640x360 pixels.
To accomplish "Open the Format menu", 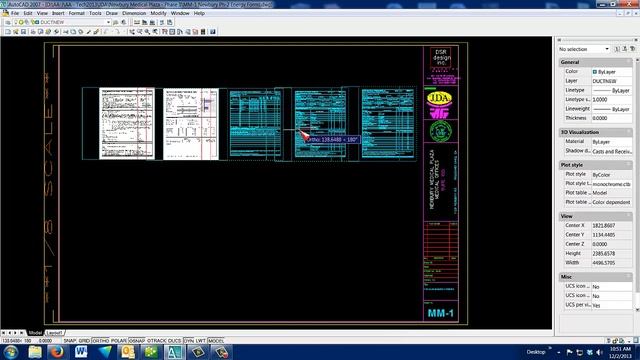I will (76, 13).
